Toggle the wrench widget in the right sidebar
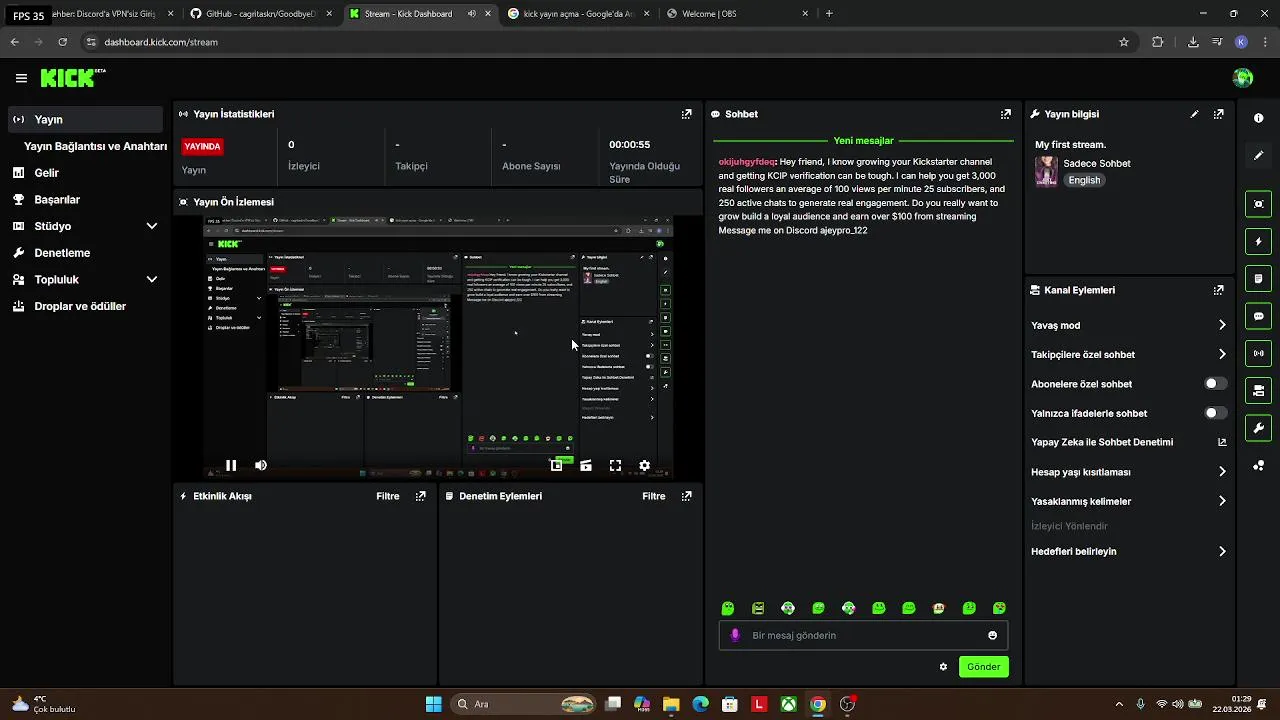The height and width of the screenshot is (720, 1280). coord(1258,428)
